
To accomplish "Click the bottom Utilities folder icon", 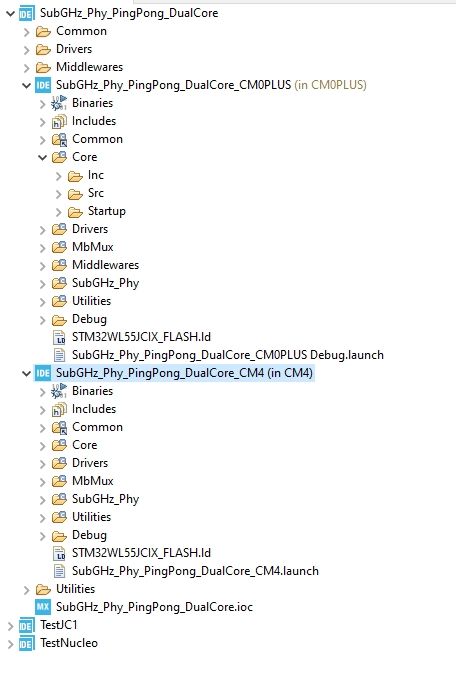I will 43,590.
